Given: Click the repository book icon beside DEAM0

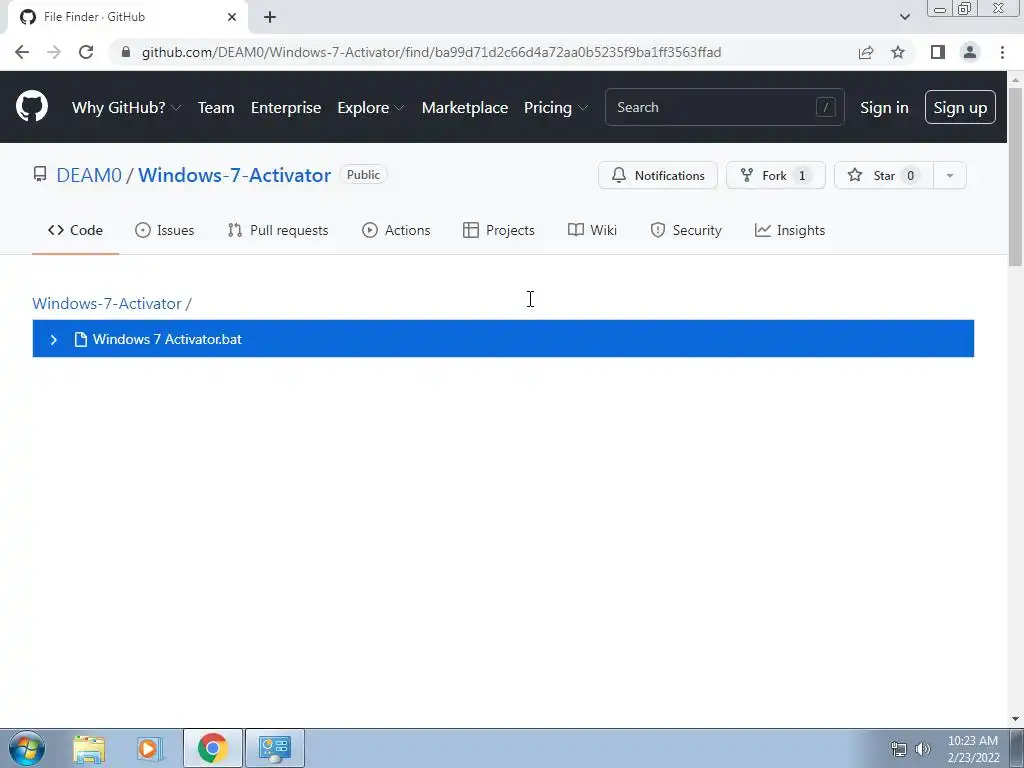Looking at the screenshot, I should (40, 174).
